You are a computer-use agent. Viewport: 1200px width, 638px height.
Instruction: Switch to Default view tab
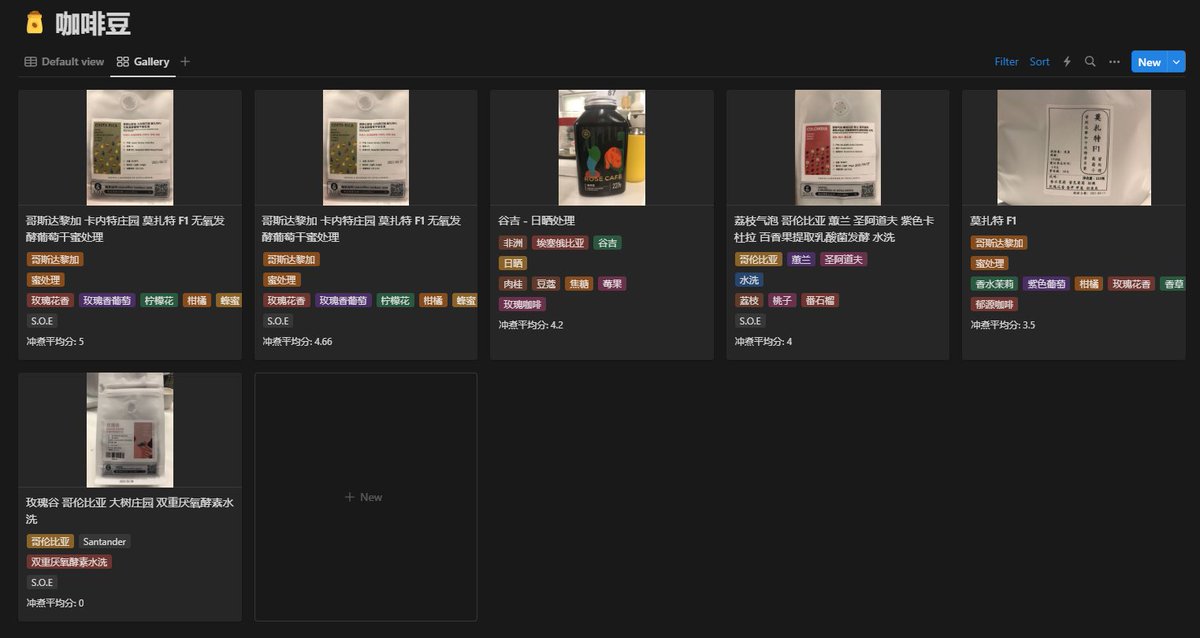tap(64, 62)
